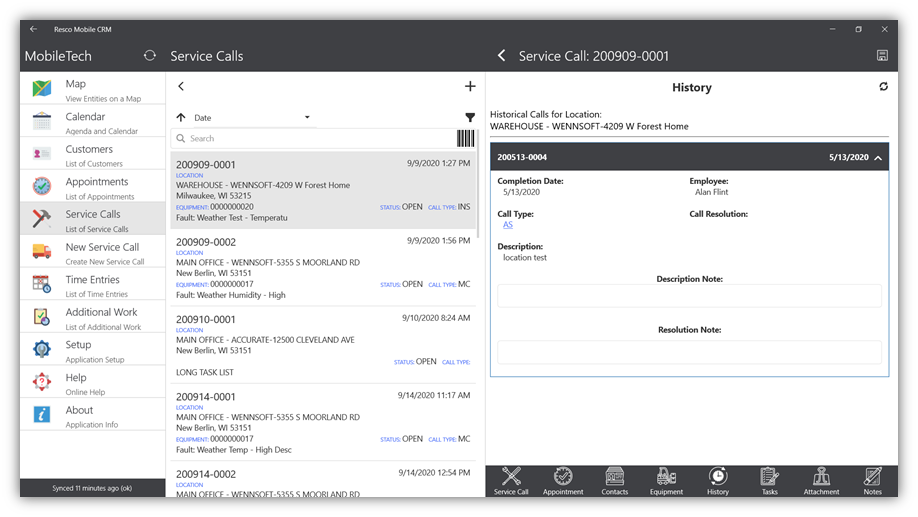Screen dimensions: 918x517
Task: Select Time Entries in sidebar
Action: click(92, 284)
